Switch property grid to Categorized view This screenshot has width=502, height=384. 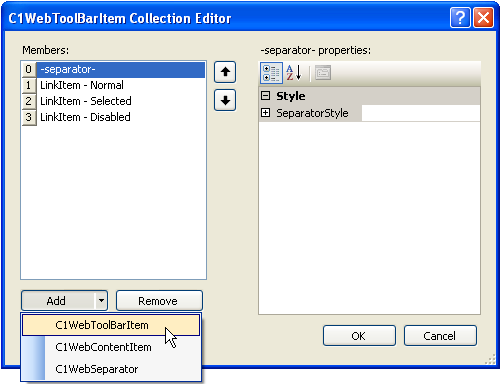click(x=271, y=73)
